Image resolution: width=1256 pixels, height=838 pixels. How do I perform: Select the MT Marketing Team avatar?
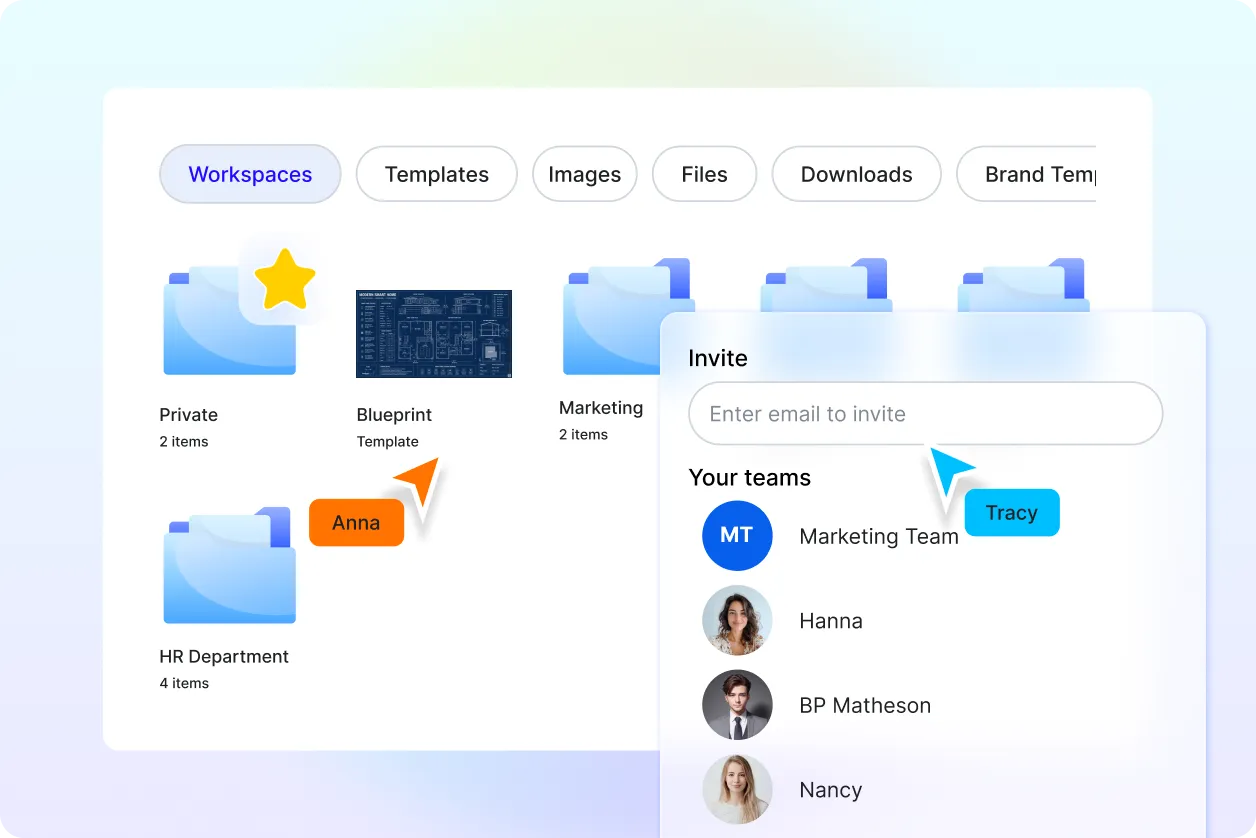tap(737, 536)
